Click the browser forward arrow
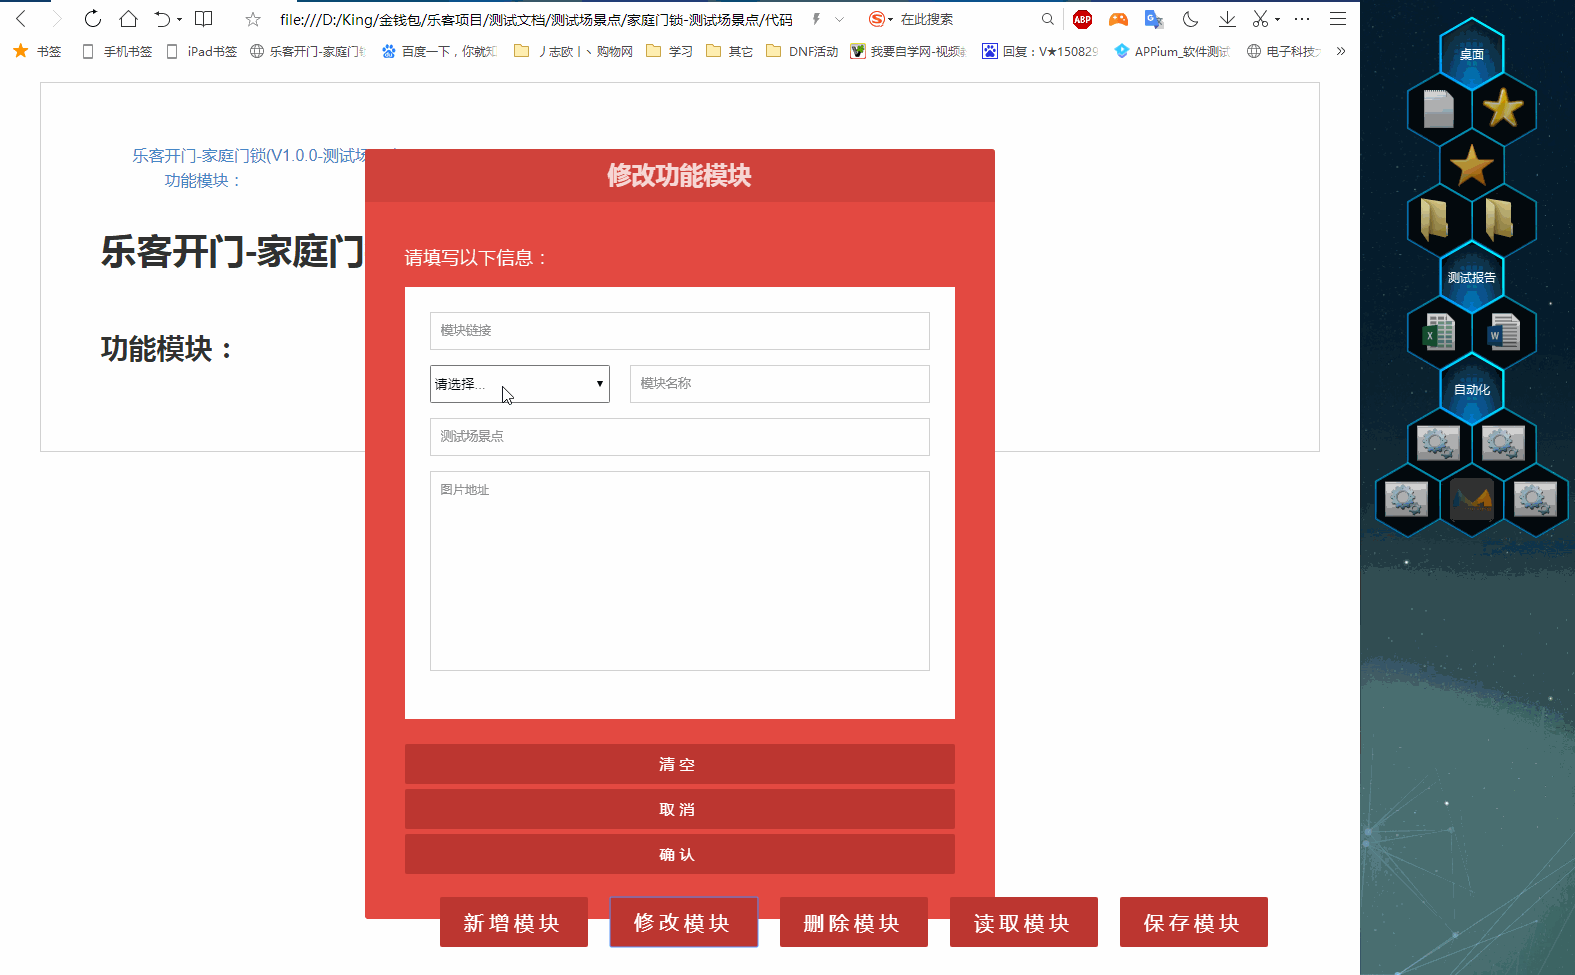Screen dimensions: 1575x975 point(56,19)
